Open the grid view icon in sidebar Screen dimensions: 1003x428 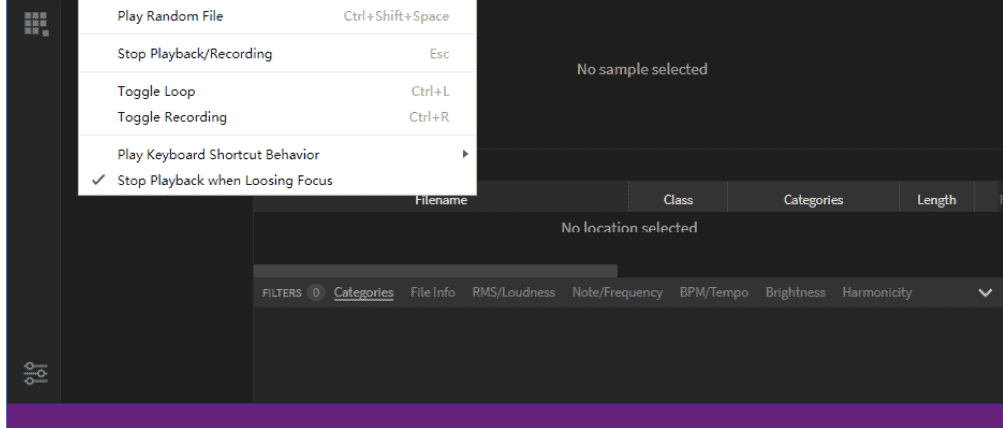pyautogui.click(x=36, y=24)
